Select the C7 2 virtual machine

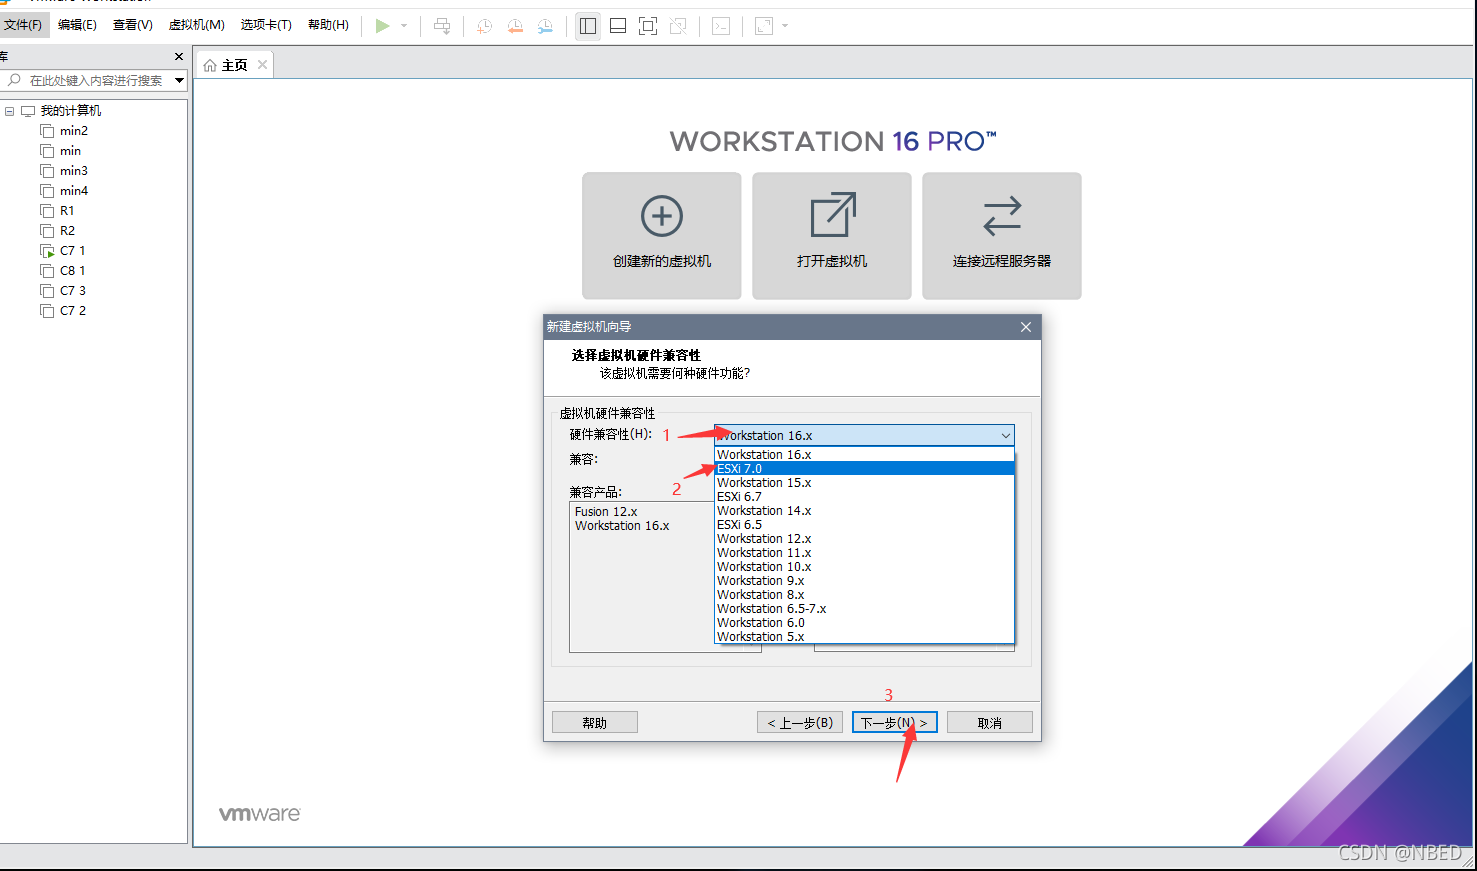click(72, 311)
